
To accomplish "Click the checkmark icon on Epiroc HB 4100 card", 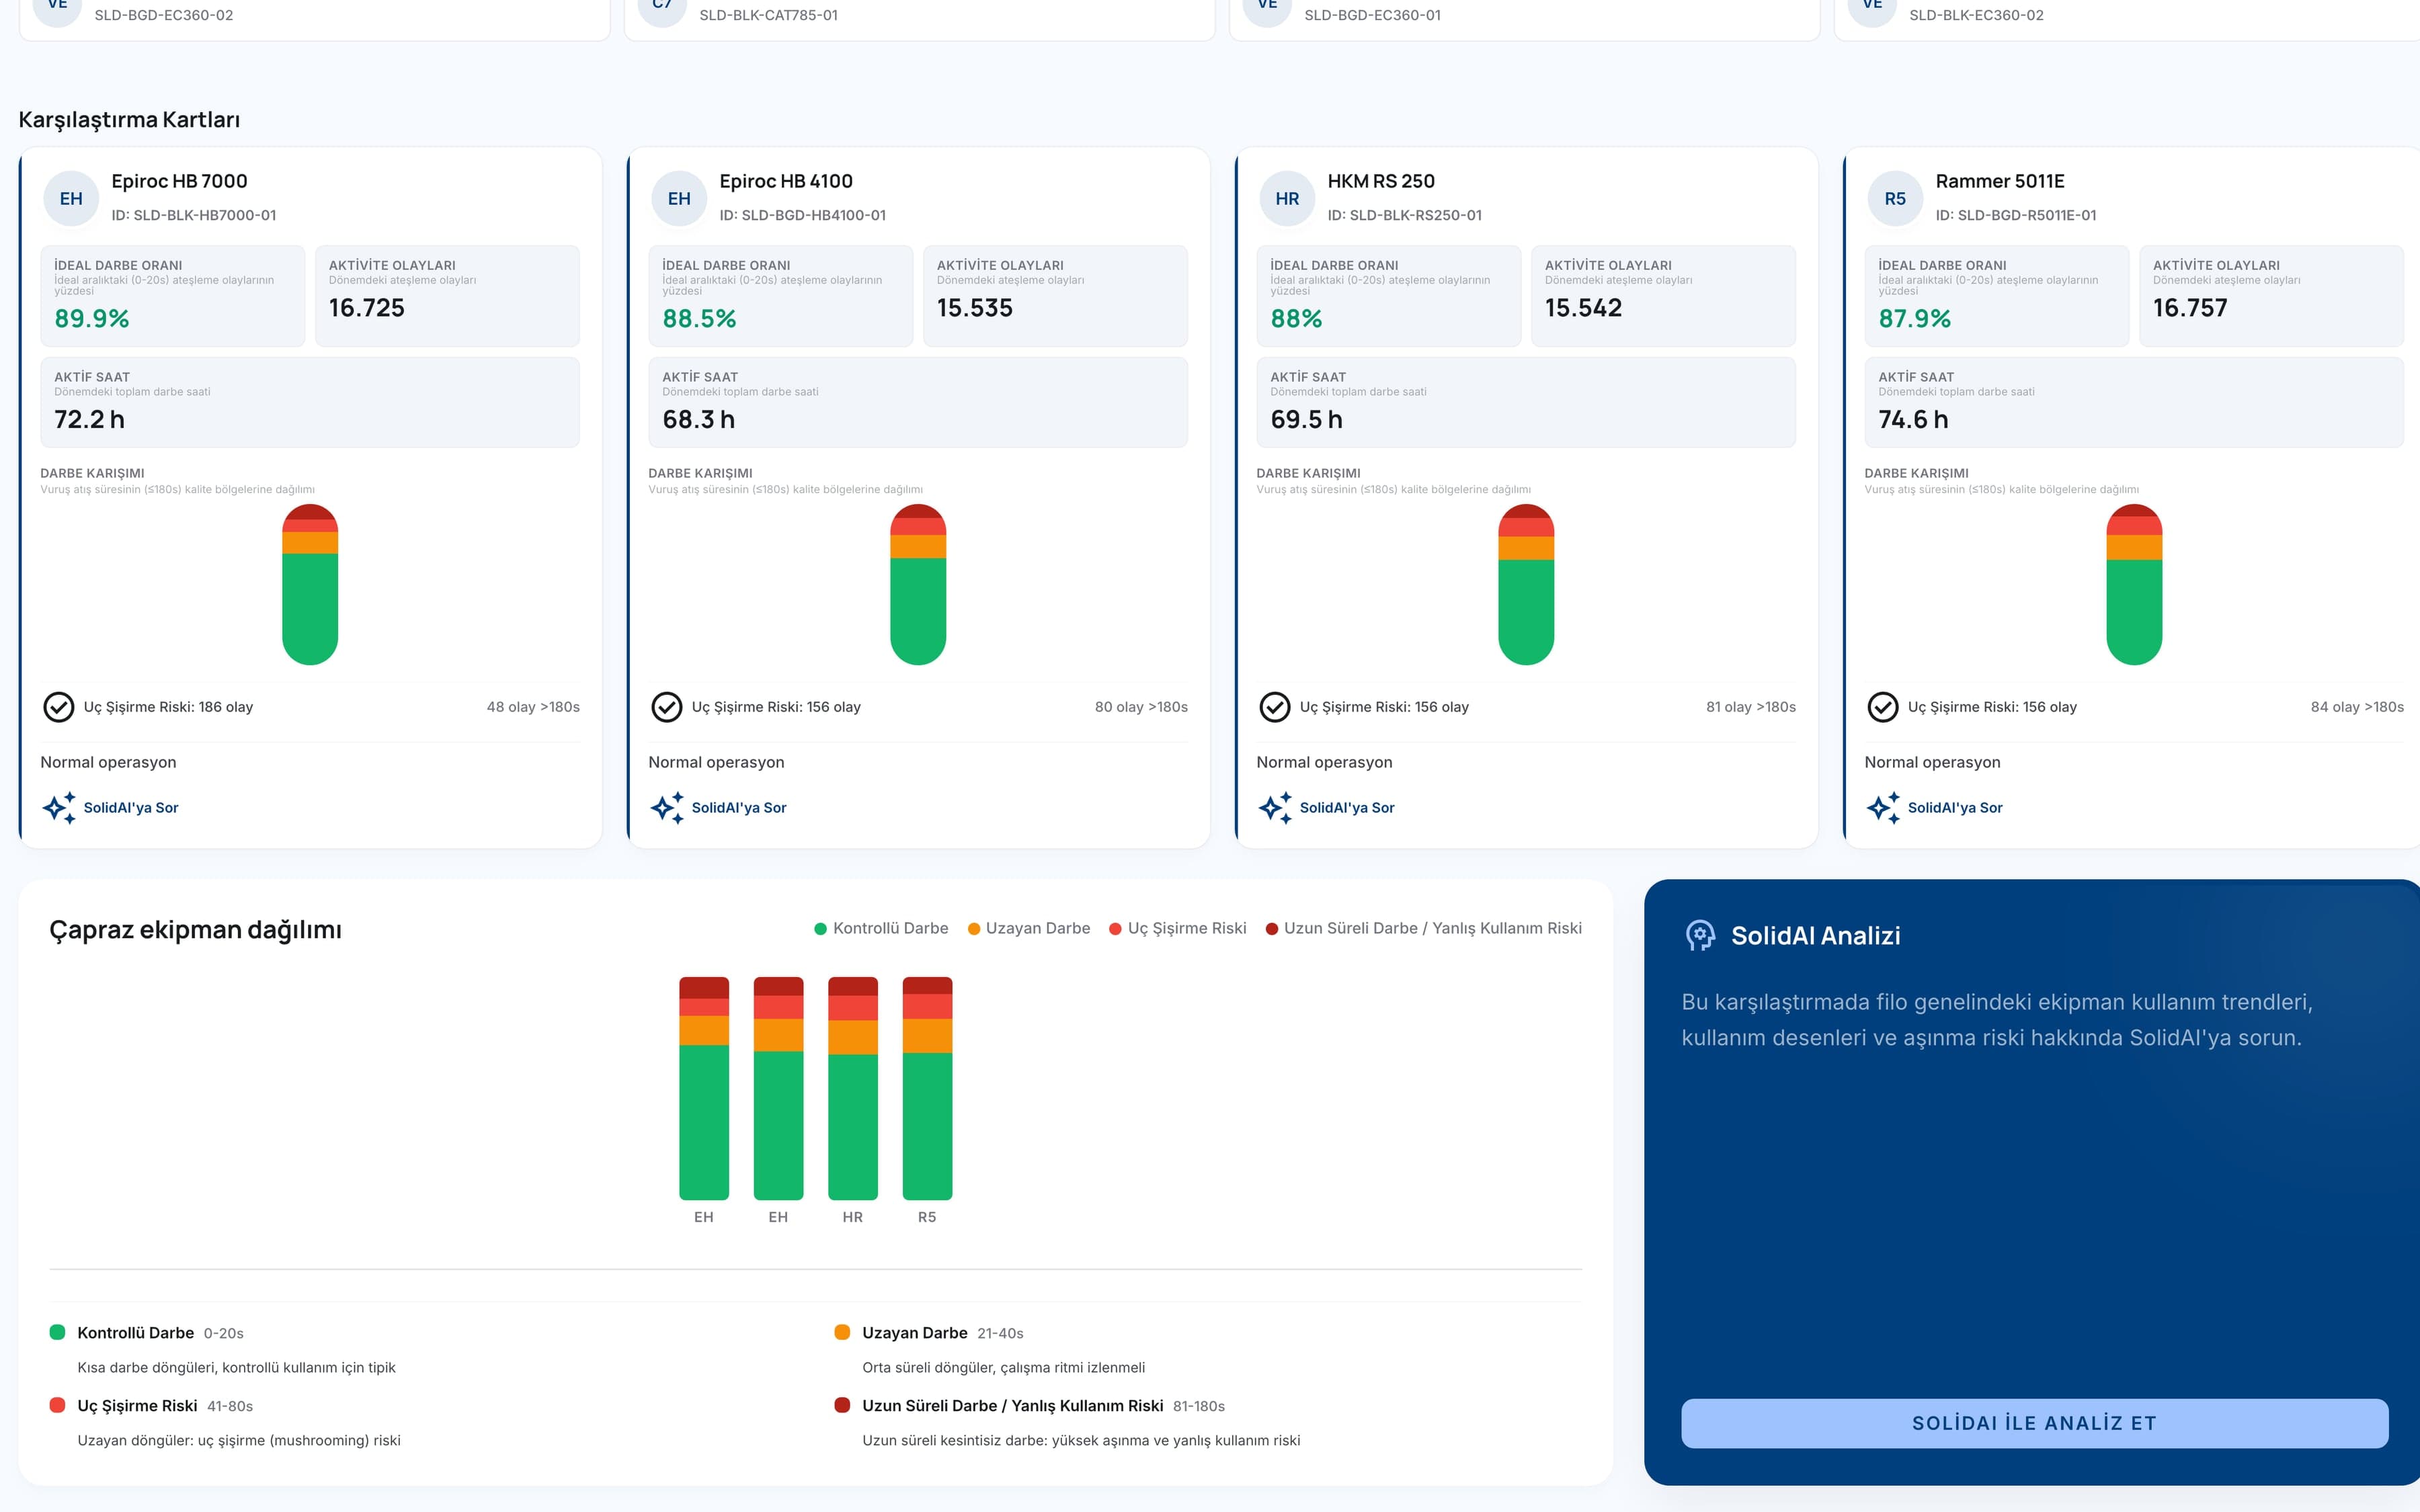I will point(667,707).
